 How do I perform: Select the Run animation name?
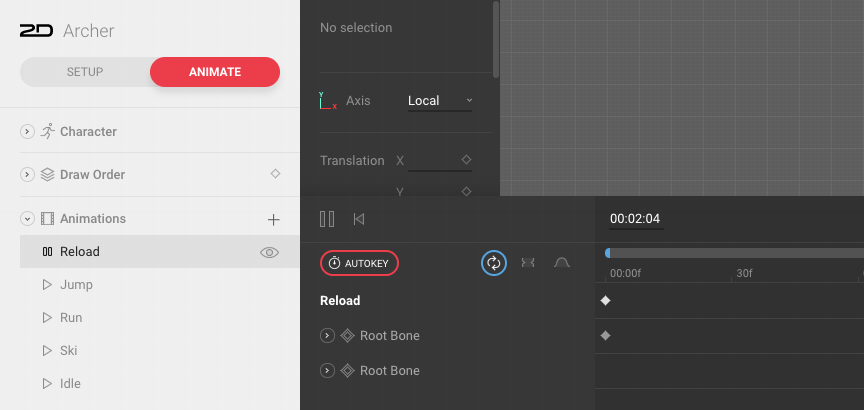(71, 318)
